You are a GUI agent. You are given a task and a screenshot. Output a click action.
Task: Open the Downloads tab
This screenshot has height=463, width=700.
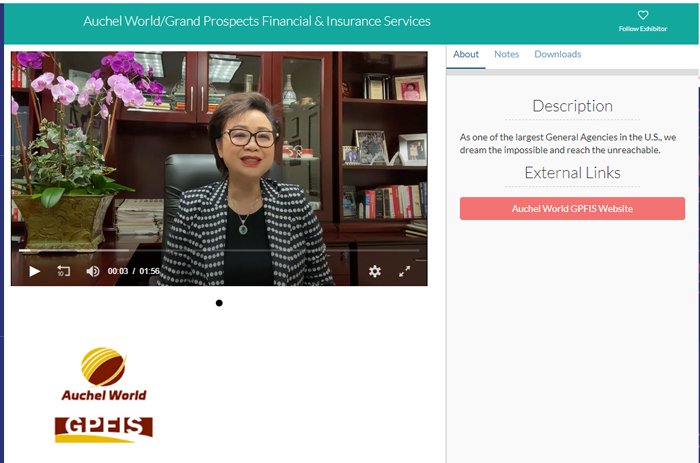tap(558, 54)
